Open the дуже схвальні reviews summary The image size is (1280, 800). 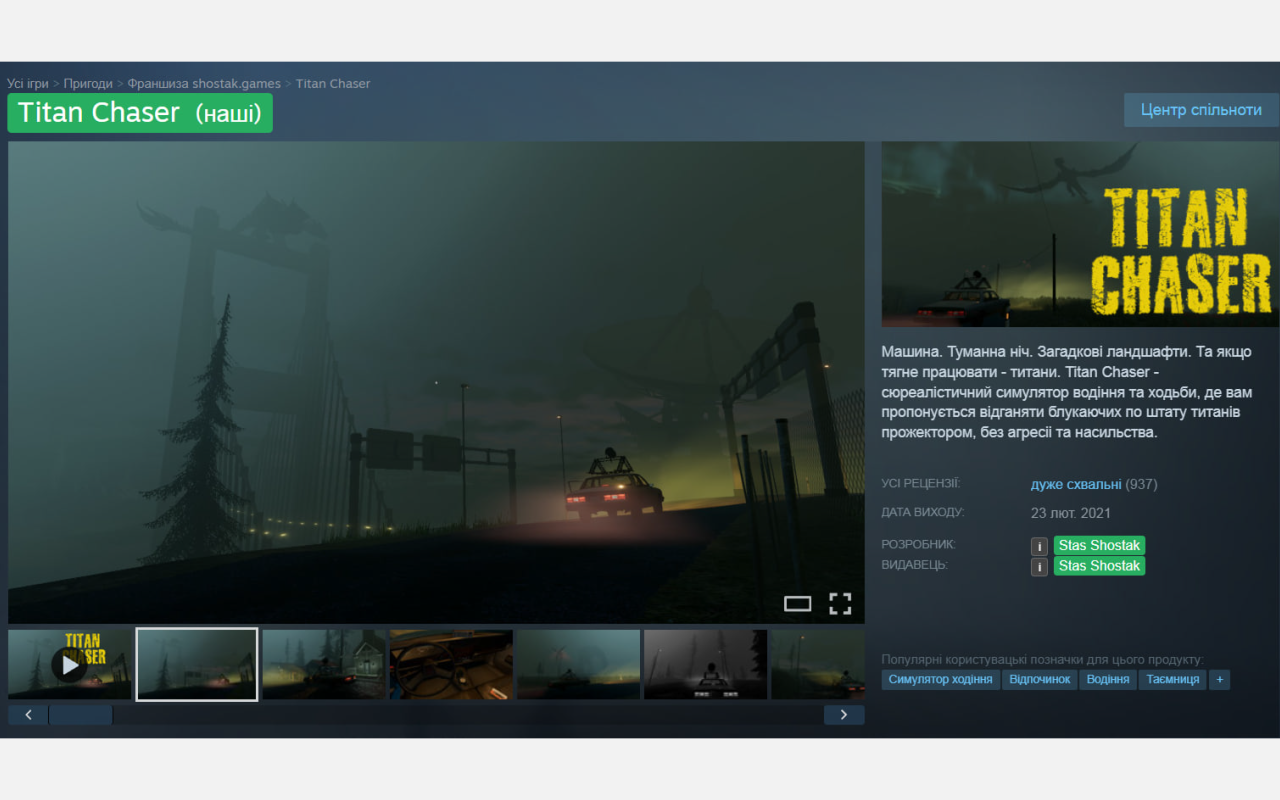click(x=1076, y=484)
